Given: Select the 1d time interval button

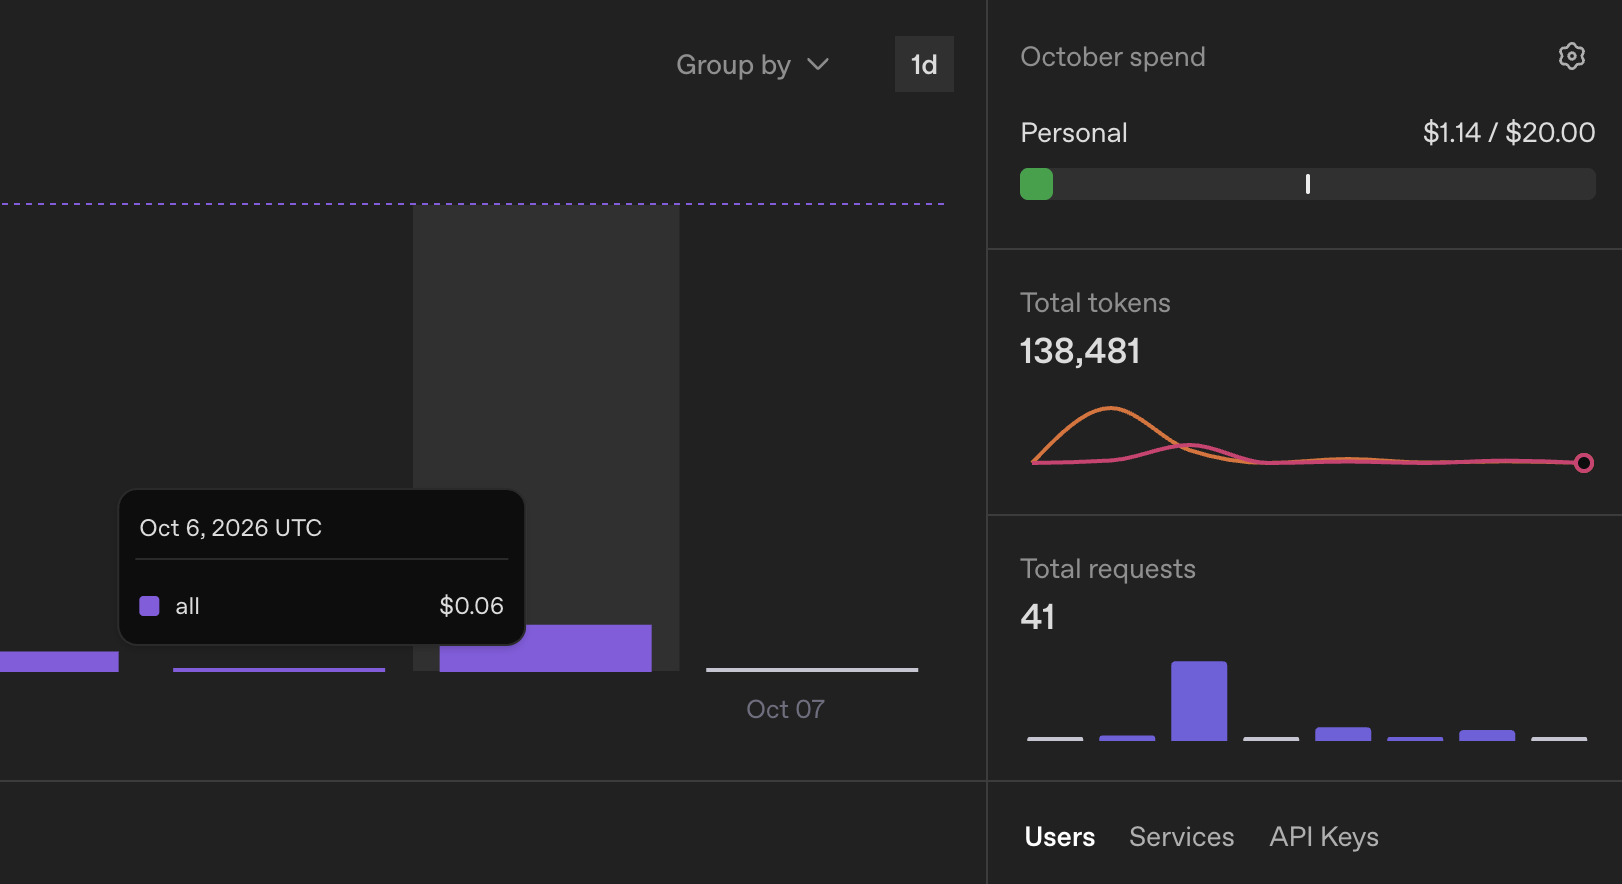Looking at the screenshot, I should [924, 64].
